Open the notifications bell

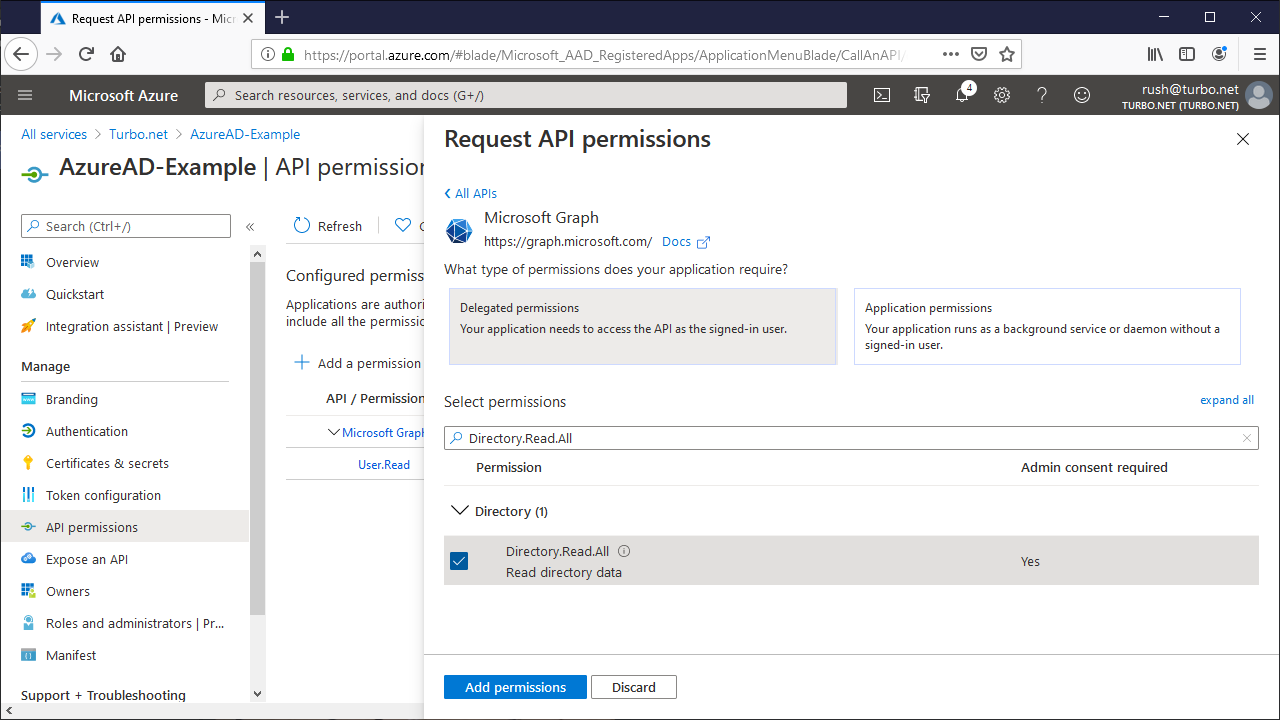tap(961, 95)
